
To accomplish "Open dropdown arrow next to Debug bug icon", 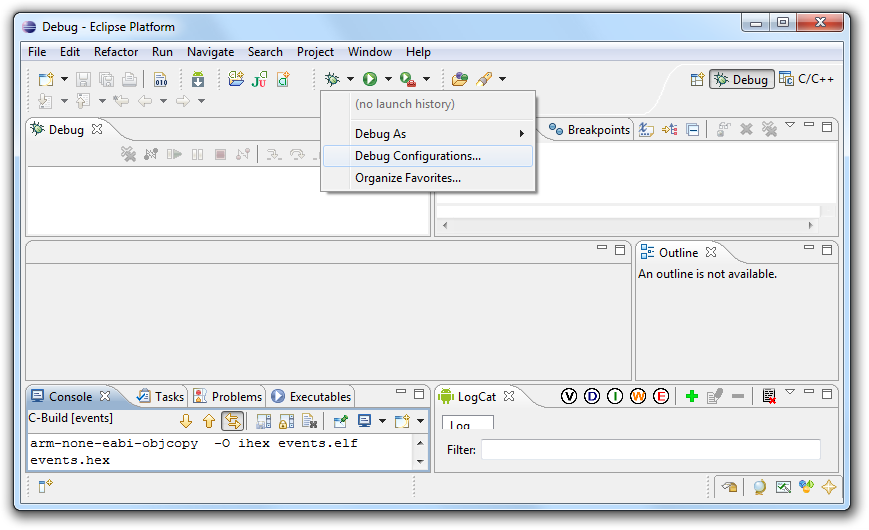I will [350, 79].
